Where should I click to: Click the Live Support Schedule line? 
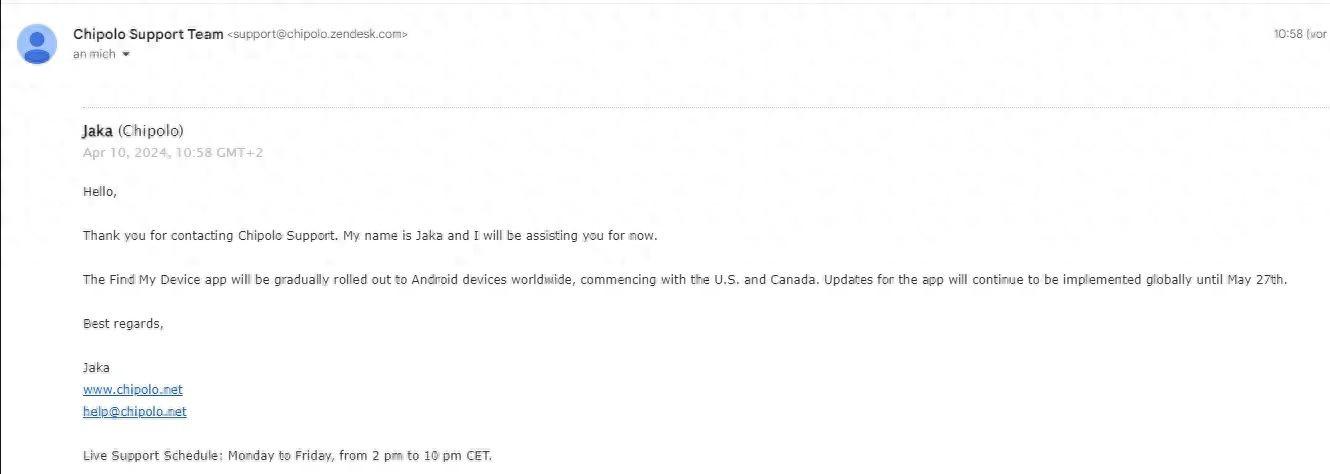[288, 456]
